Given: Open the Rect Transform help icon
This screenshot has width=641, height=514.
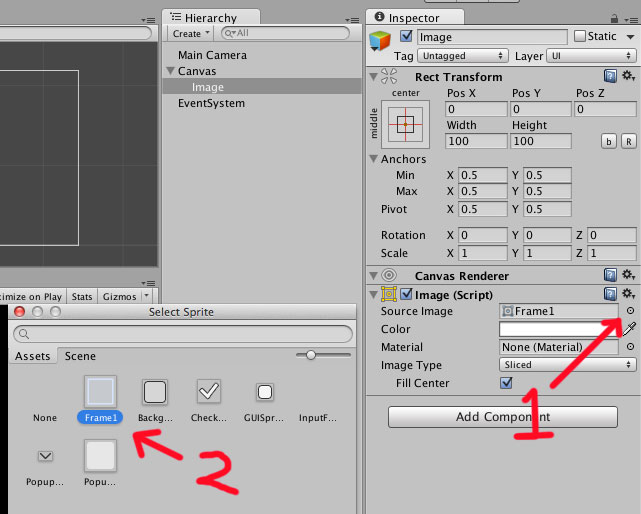Looking at the screenshot, I should [610, 76].
